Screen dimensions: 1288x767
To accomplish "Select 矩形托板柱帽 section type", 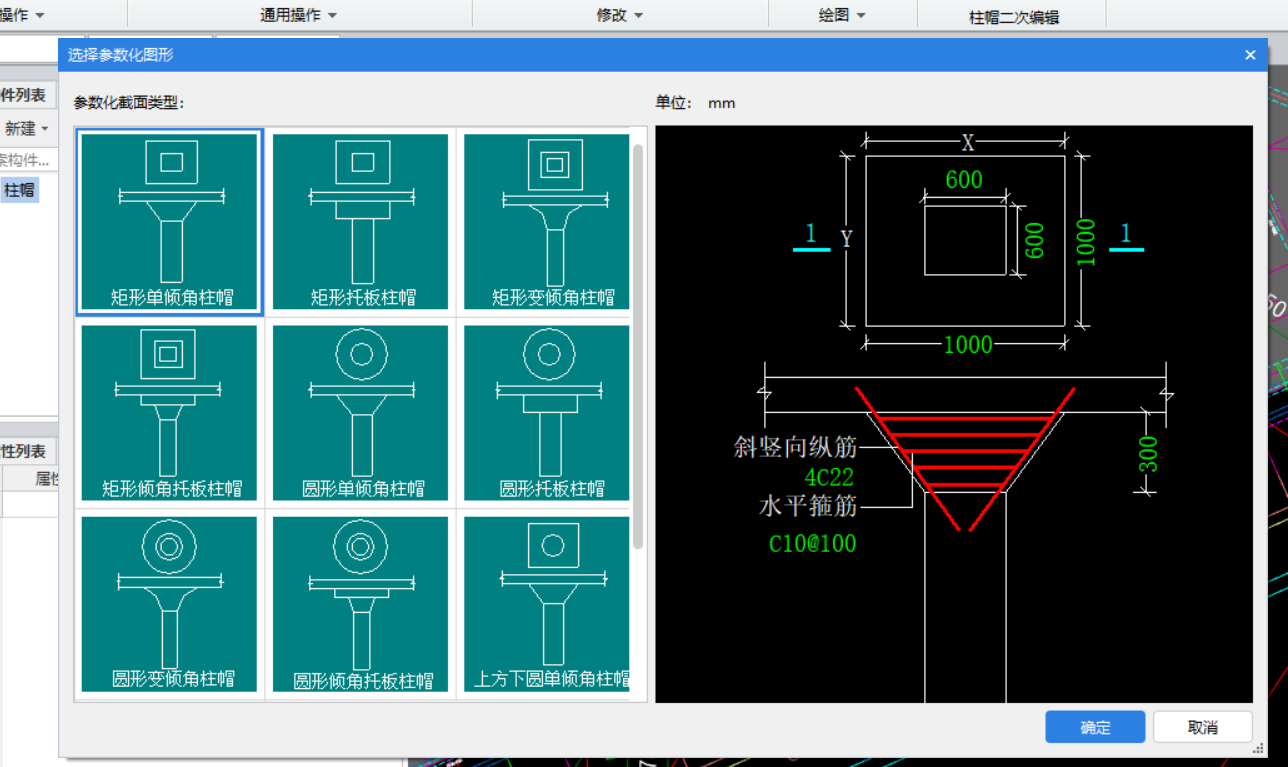I will 362,222.
